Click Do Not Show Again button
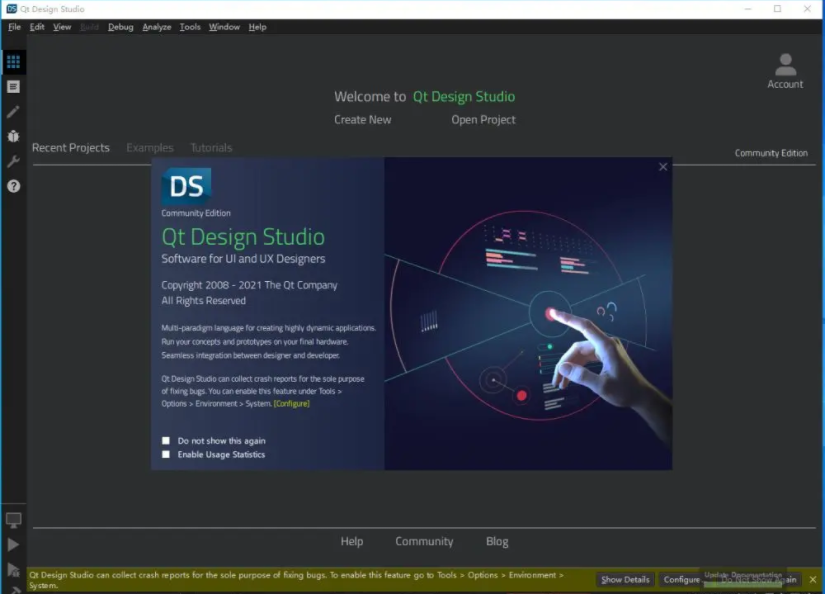825x594 pixels. click(x=758, y=579)
